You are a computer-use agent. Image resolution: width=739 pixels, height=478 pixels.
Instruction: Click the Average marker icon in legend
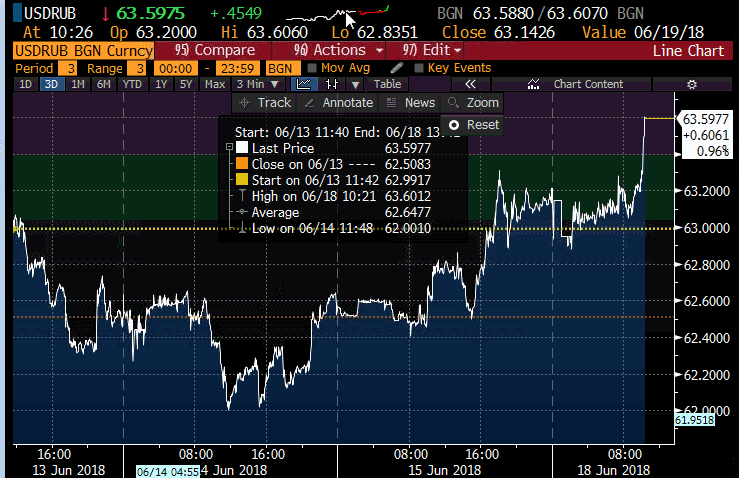[242, 212]
